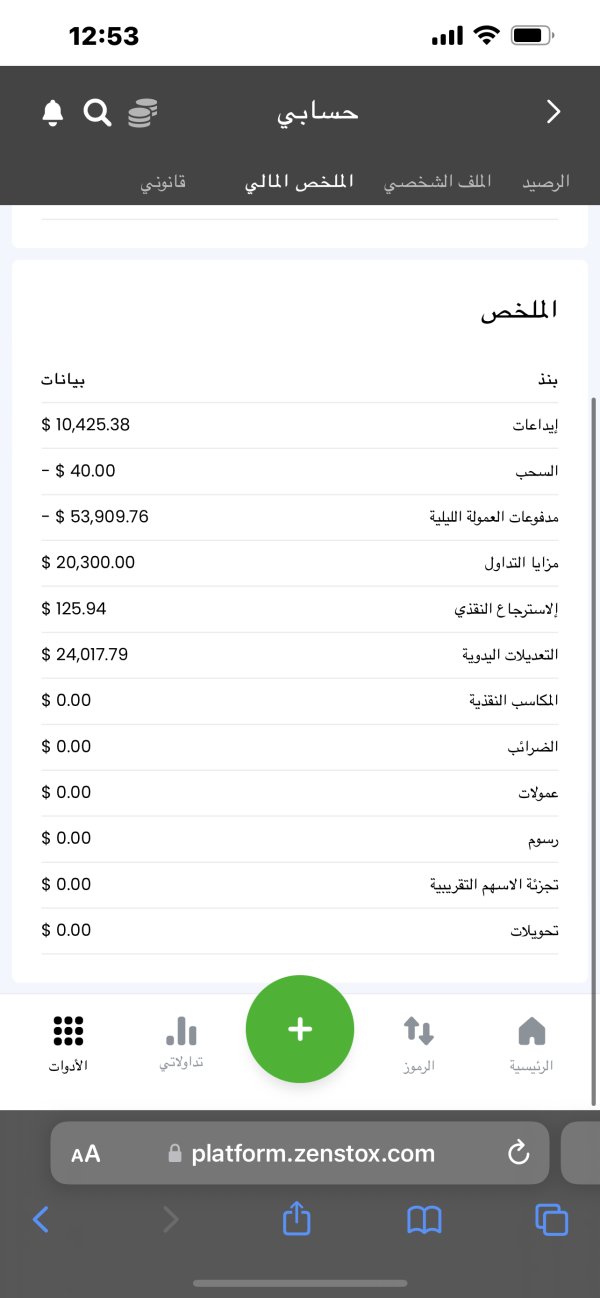Screen dimensions: 600x1298
Task: Open the Safari bookmarks icon
Action: click(x=424, y=1219)
